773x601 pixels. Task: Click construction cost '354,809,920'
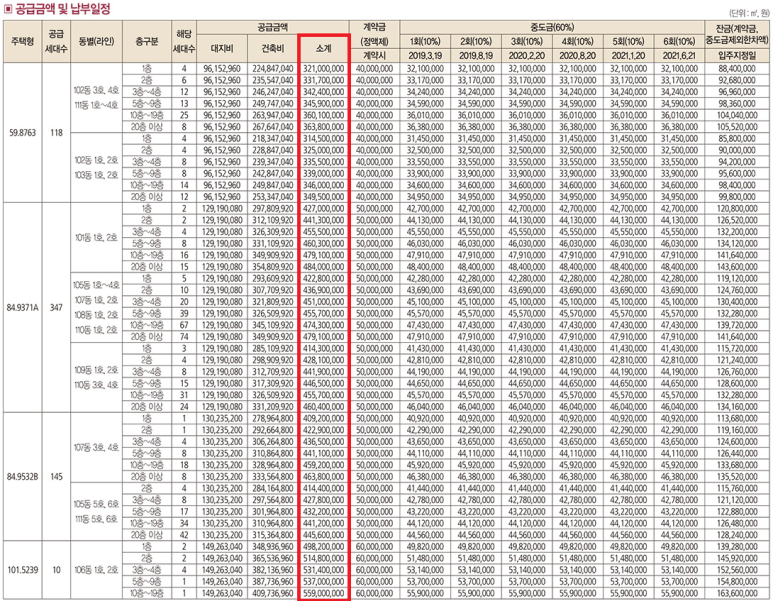(273, 267)
